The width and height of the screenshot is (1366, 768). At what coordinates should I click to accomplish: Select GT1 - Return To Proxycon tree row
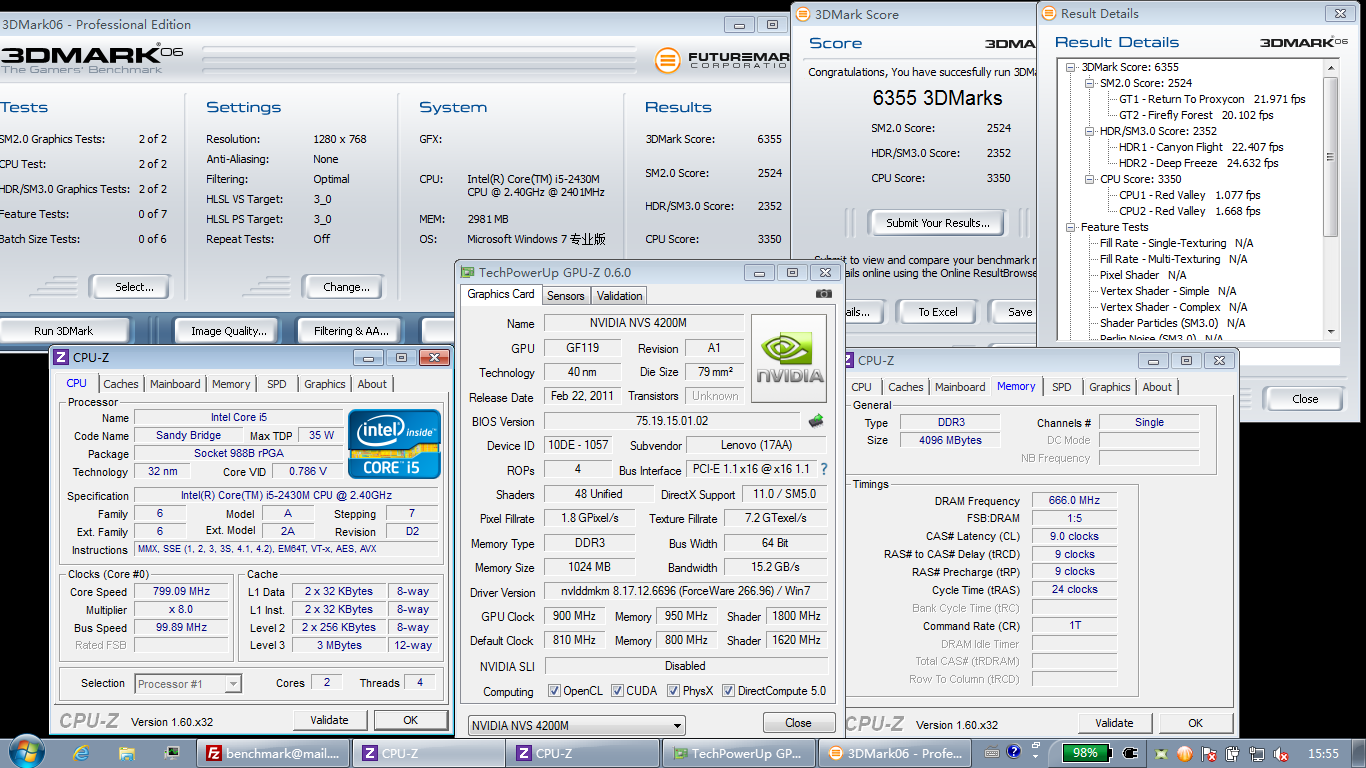coord(1212,99)
